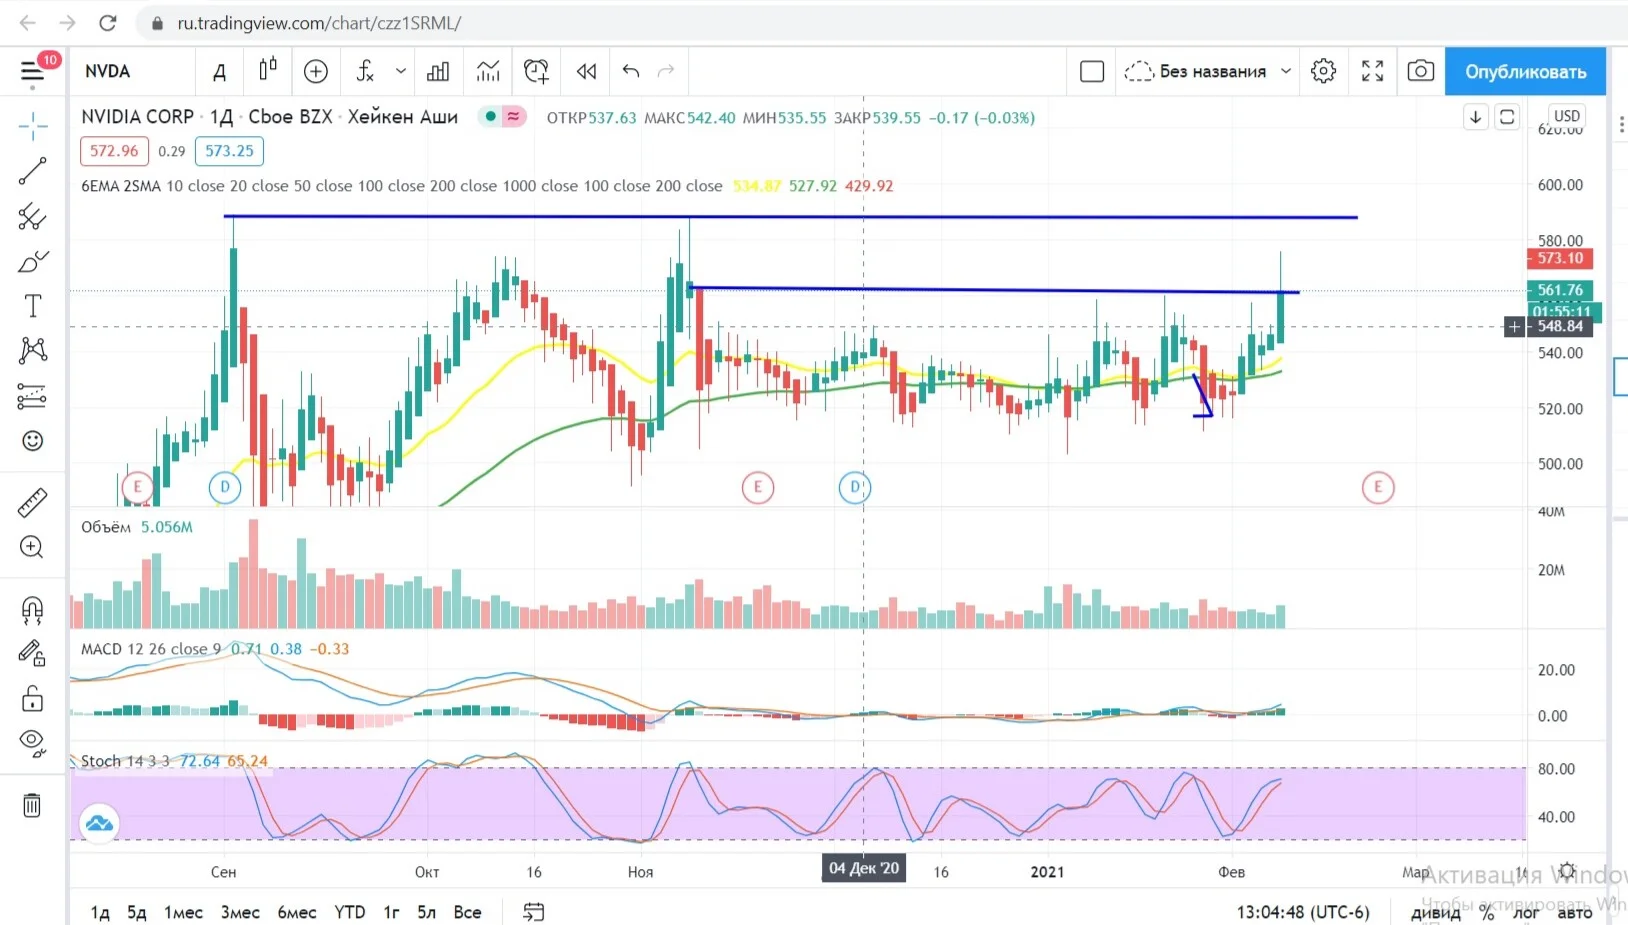
Task: Click the buy price 573.25 button
Action: click(x=229, y=151)
